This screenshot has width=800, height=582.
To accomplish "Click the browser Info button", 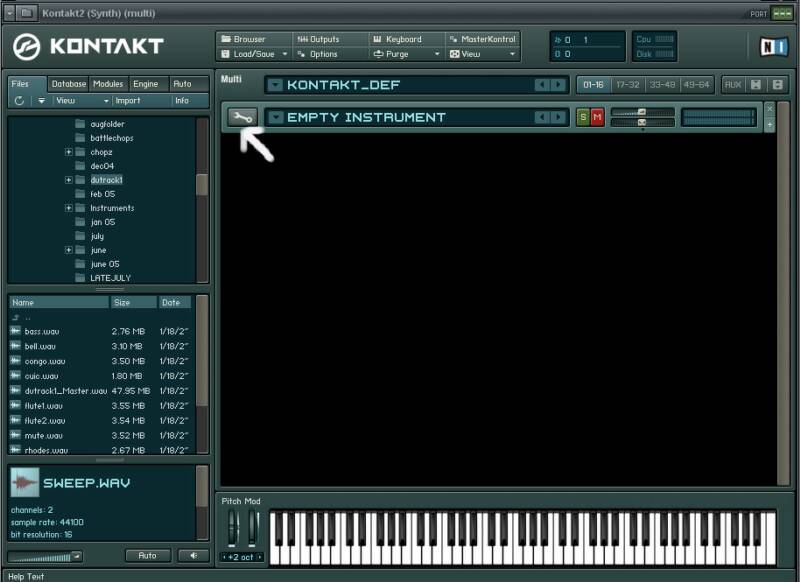I will coord(189,101).
